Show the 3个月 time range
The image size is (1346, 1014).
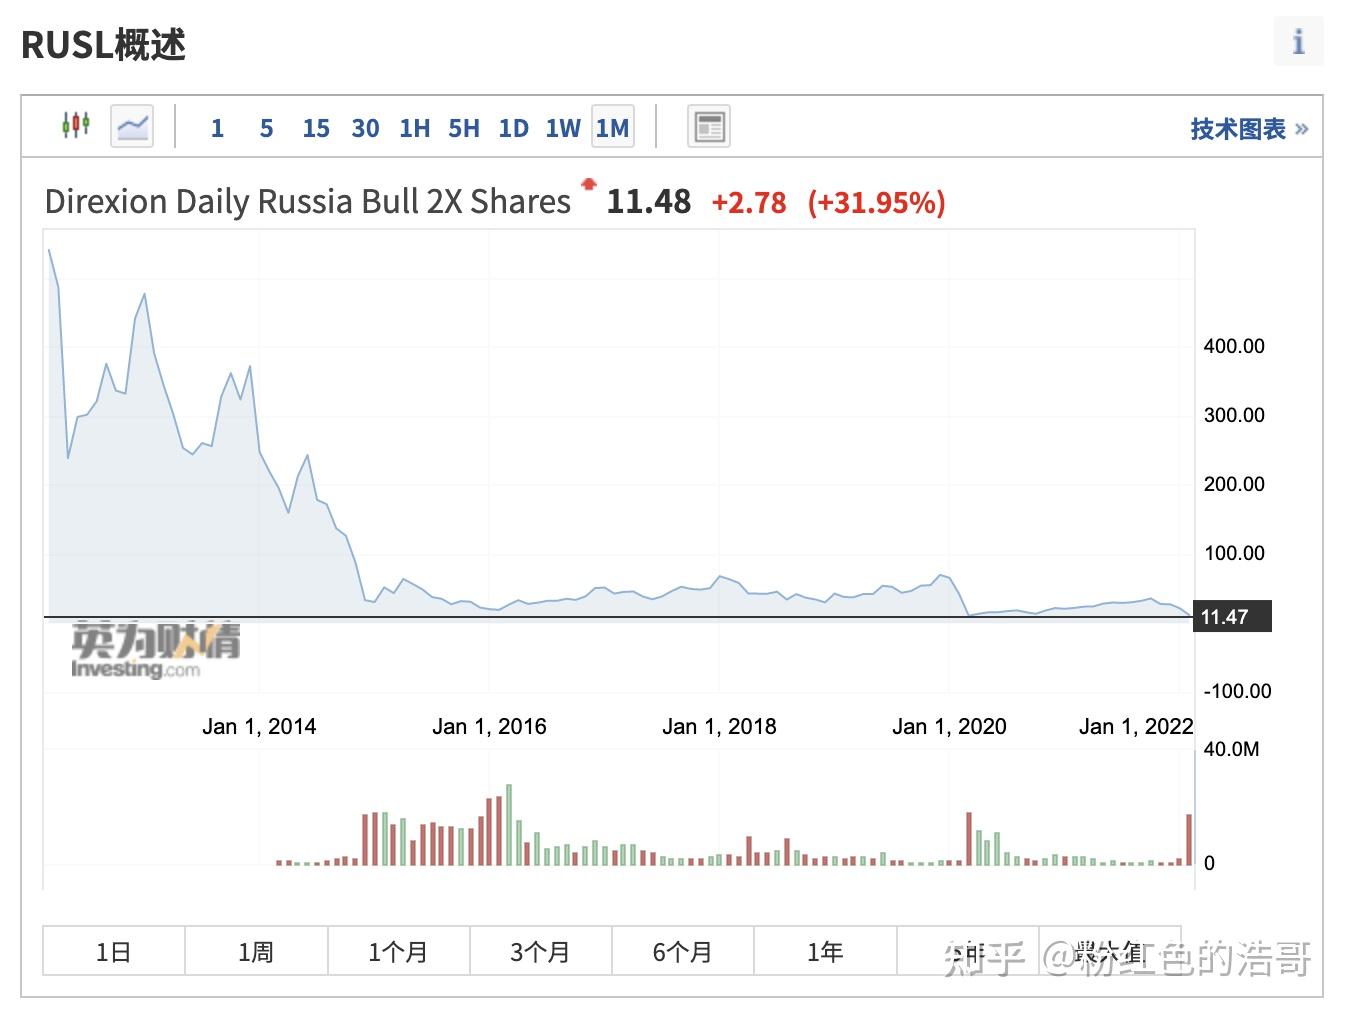tap(540, 951)
